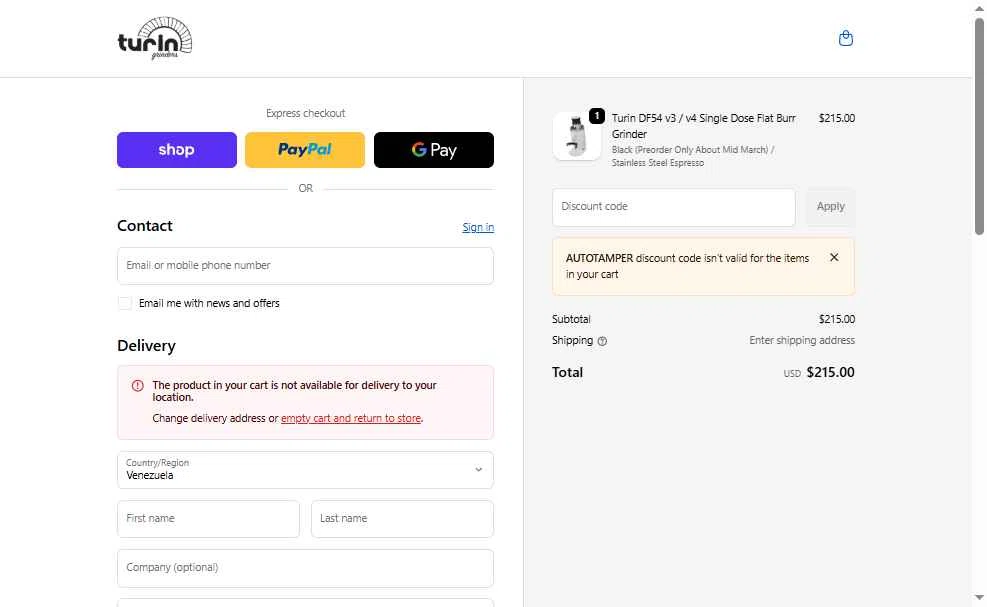Click the delivery error warning icon
The width and height of the screenshot is (987, 607).
click(137, 385)
